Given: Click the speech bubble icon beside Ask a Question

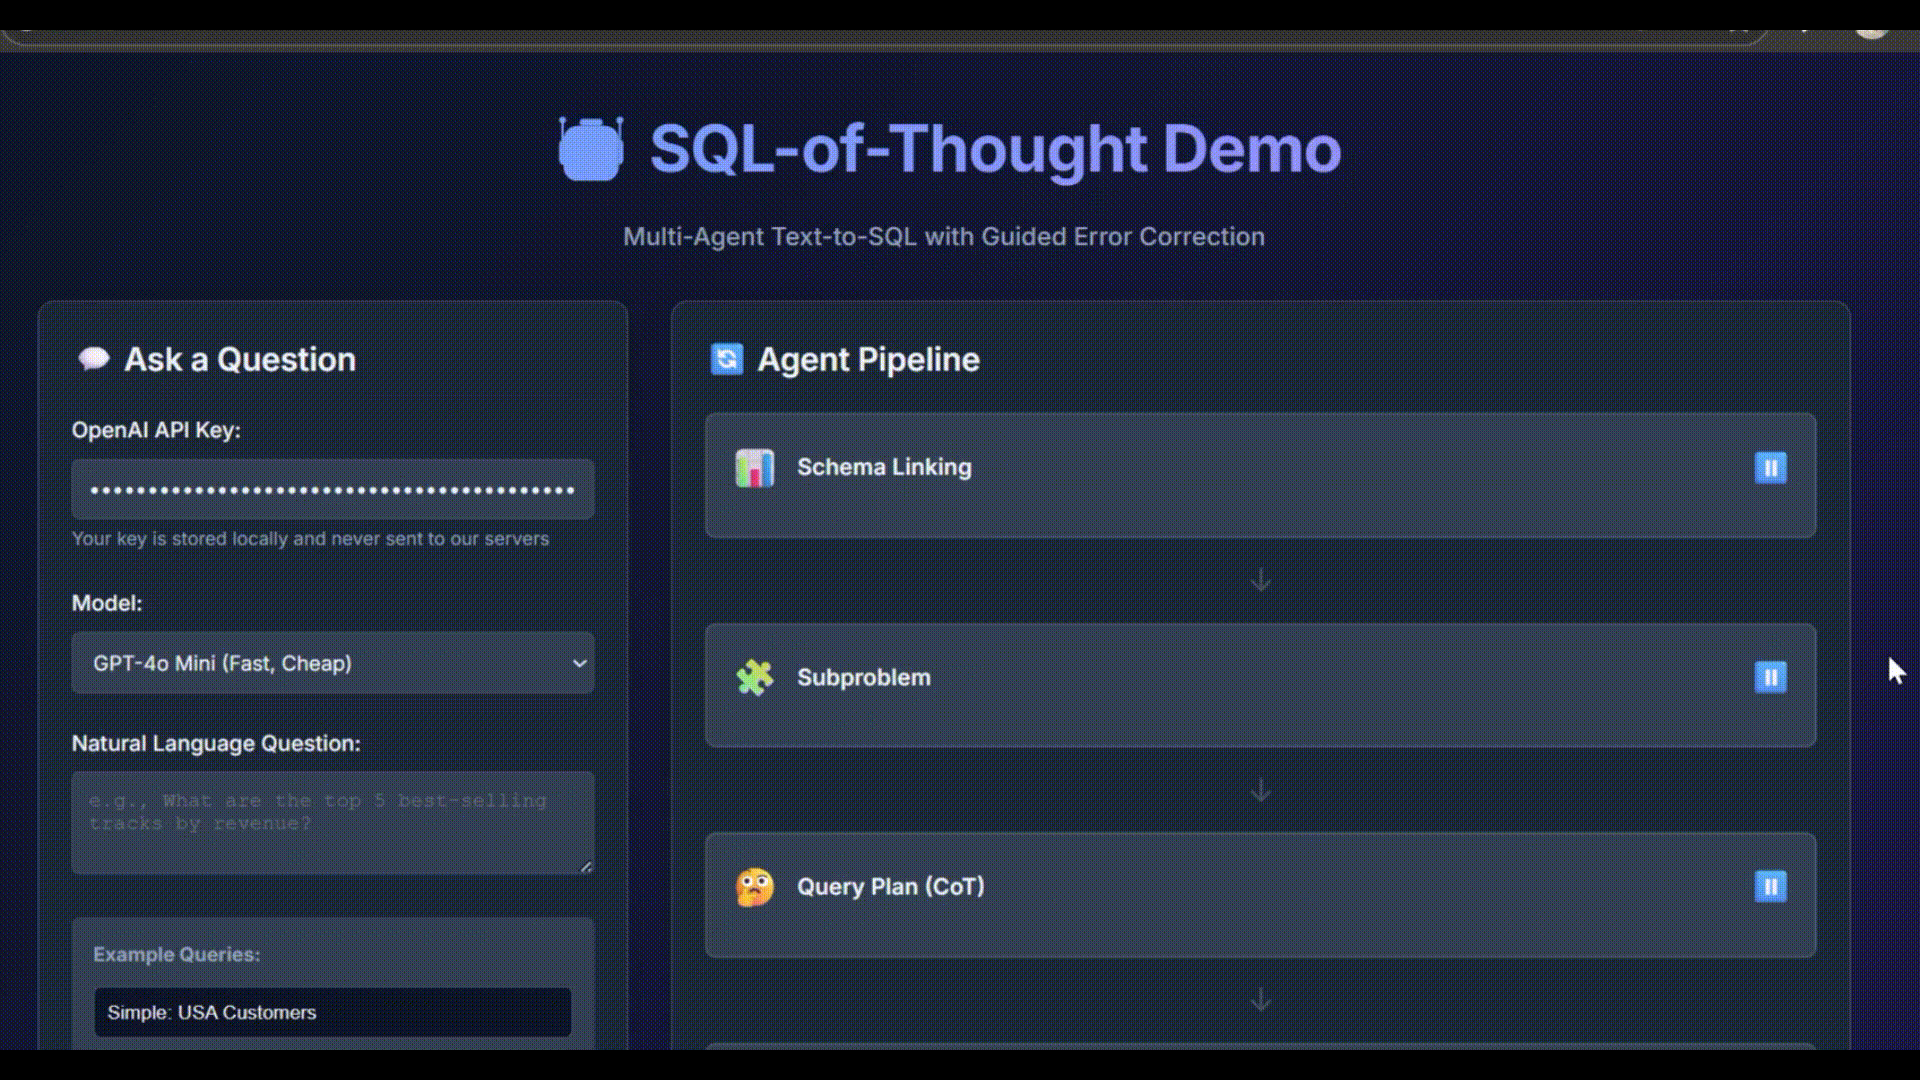Looking at the screenshot, I should (x=93, y=358).
